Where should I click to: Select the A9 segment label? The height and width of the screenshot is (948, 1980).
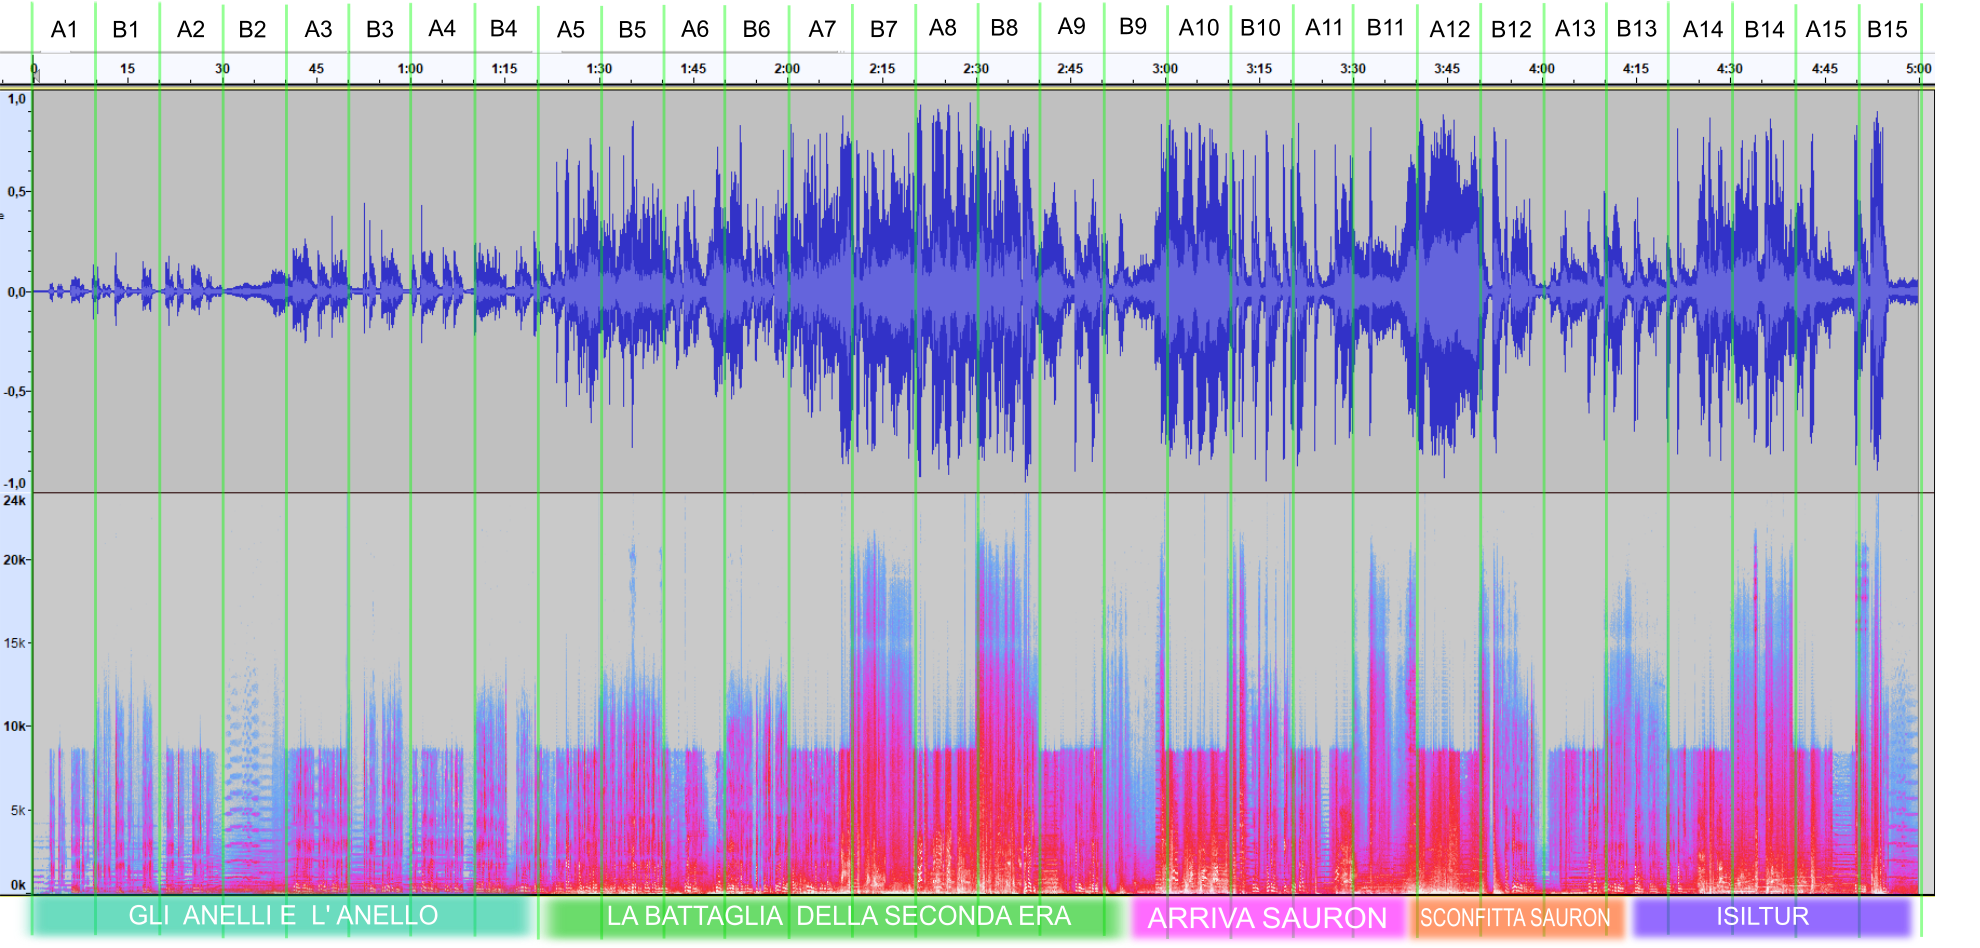(x=1071, y=27)
